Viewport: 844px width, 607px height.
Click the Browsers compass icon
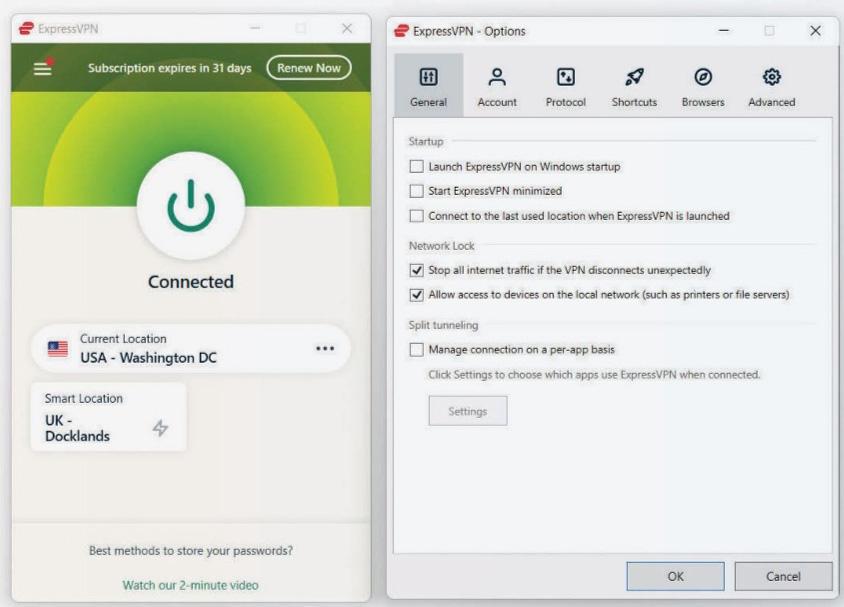coord(703,77)
